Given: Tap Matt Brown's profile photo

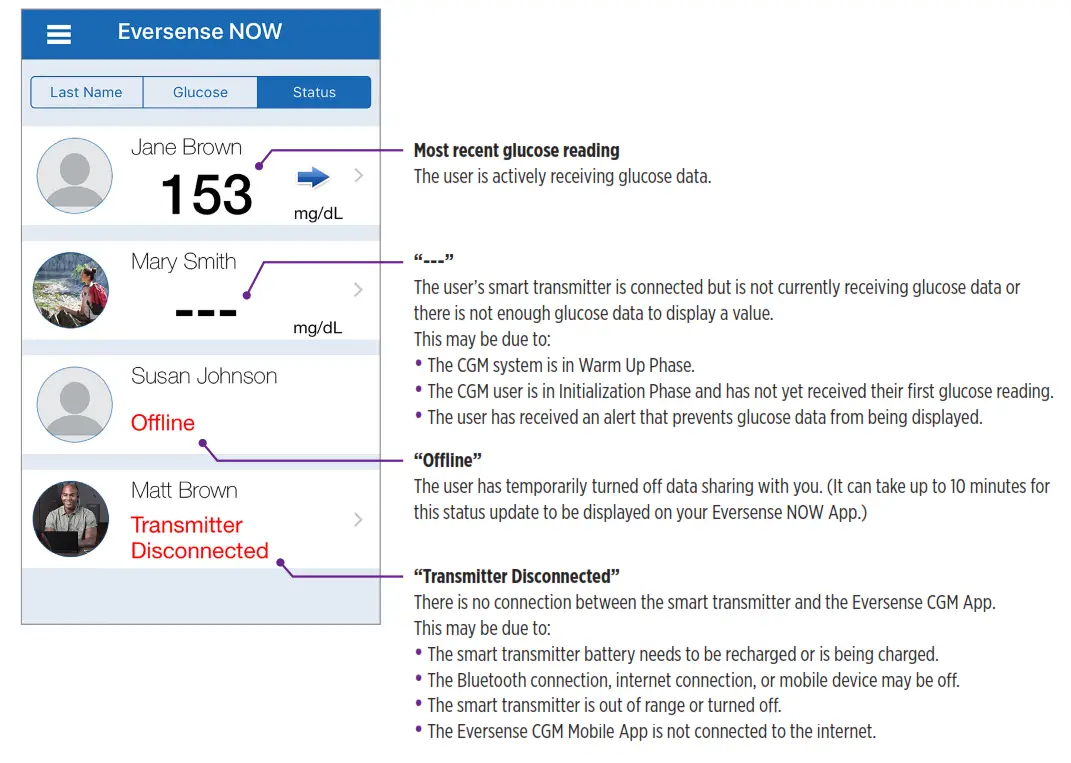Looking at the screenshot, I should (71, 520).
